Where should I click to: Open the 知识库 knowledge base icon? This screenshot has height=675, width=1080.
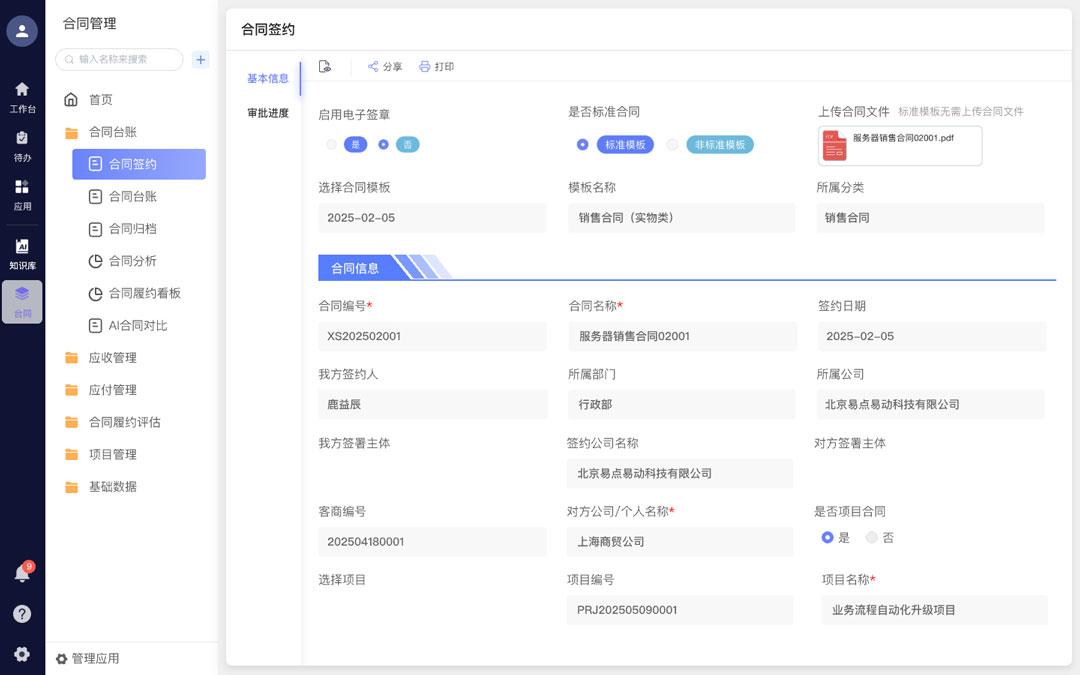(x=22, y=252)
